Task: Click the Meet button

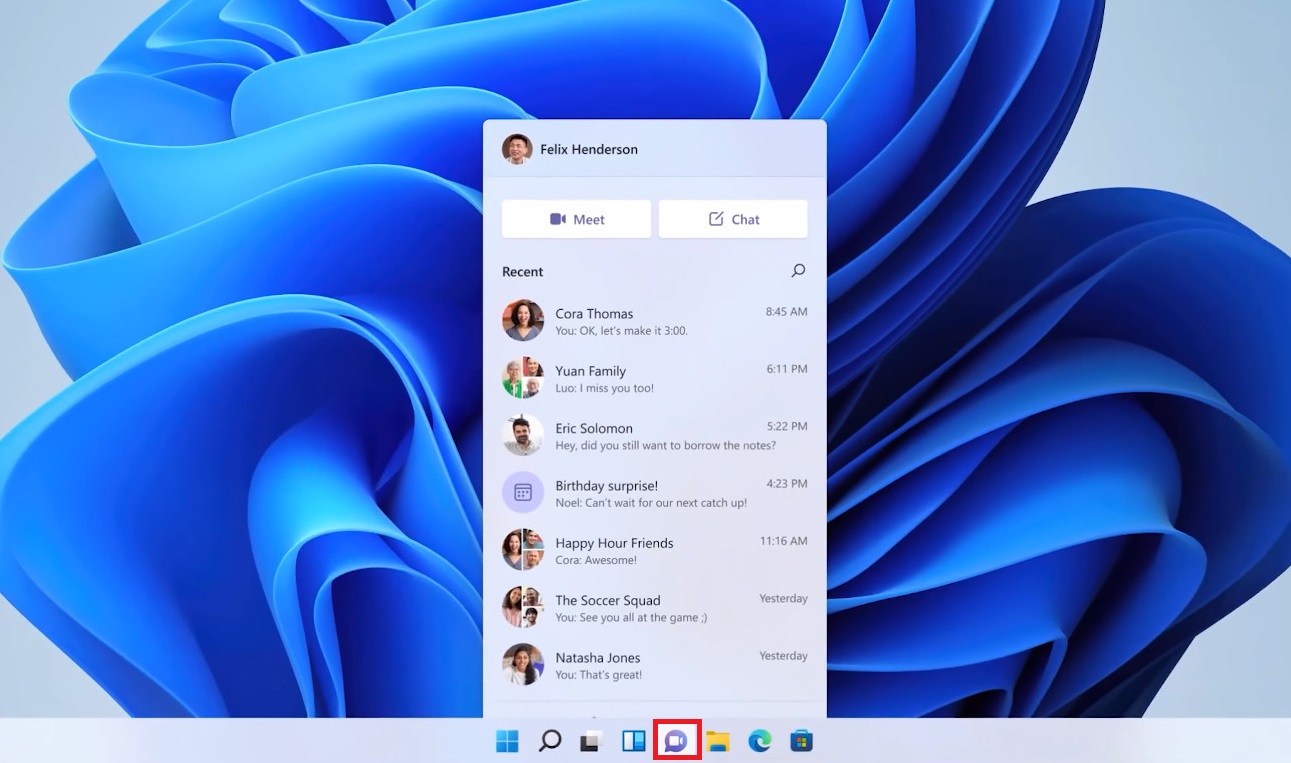Action: pos(576,219)
